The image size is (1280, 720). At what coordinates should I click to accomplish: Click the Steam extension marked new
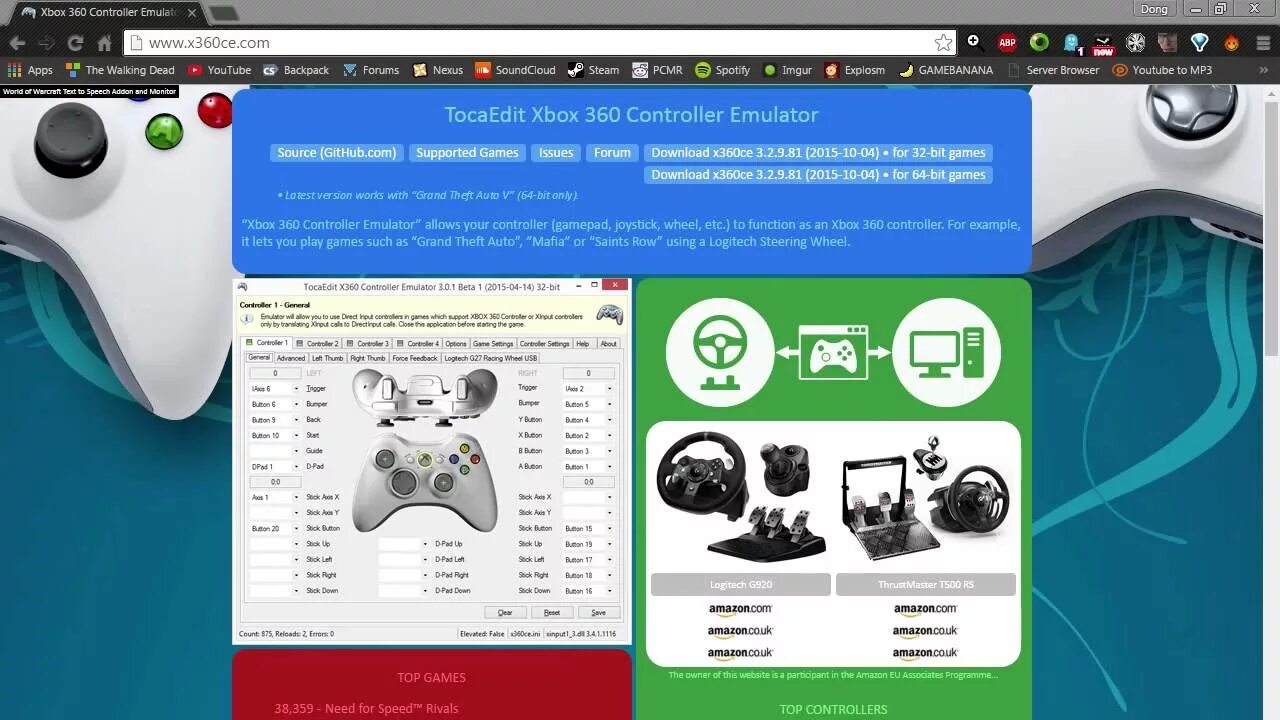tap(1103, 42)
